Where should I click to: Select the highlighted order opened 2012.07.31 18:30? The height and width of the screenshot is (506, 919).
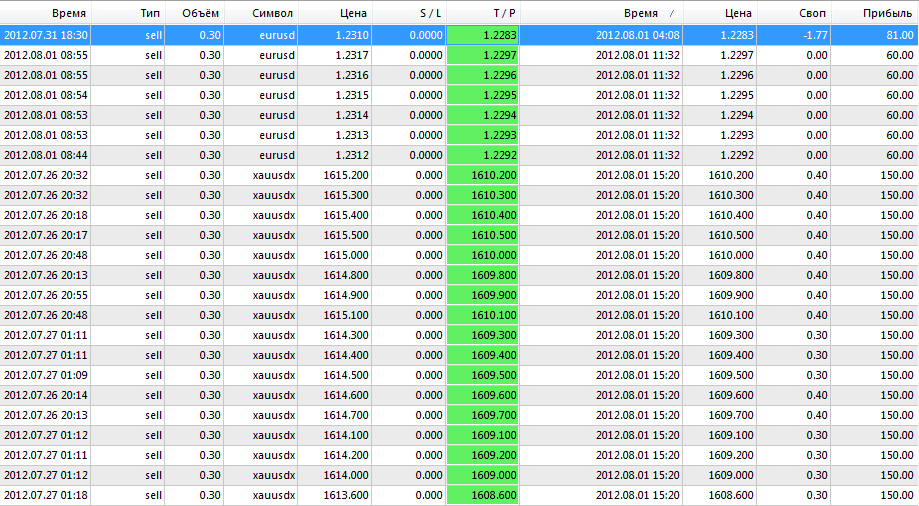click(459, 35)
